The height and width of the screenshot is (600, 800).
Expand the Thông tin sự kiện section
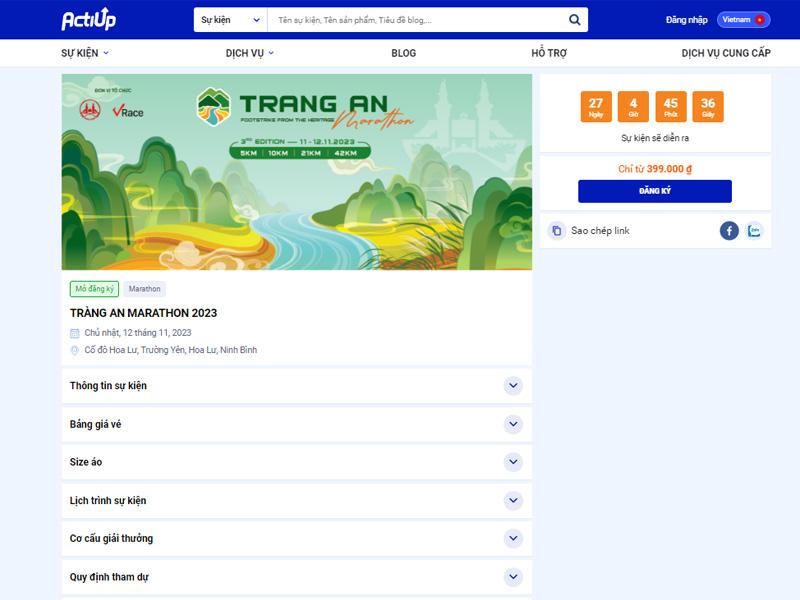513,386
